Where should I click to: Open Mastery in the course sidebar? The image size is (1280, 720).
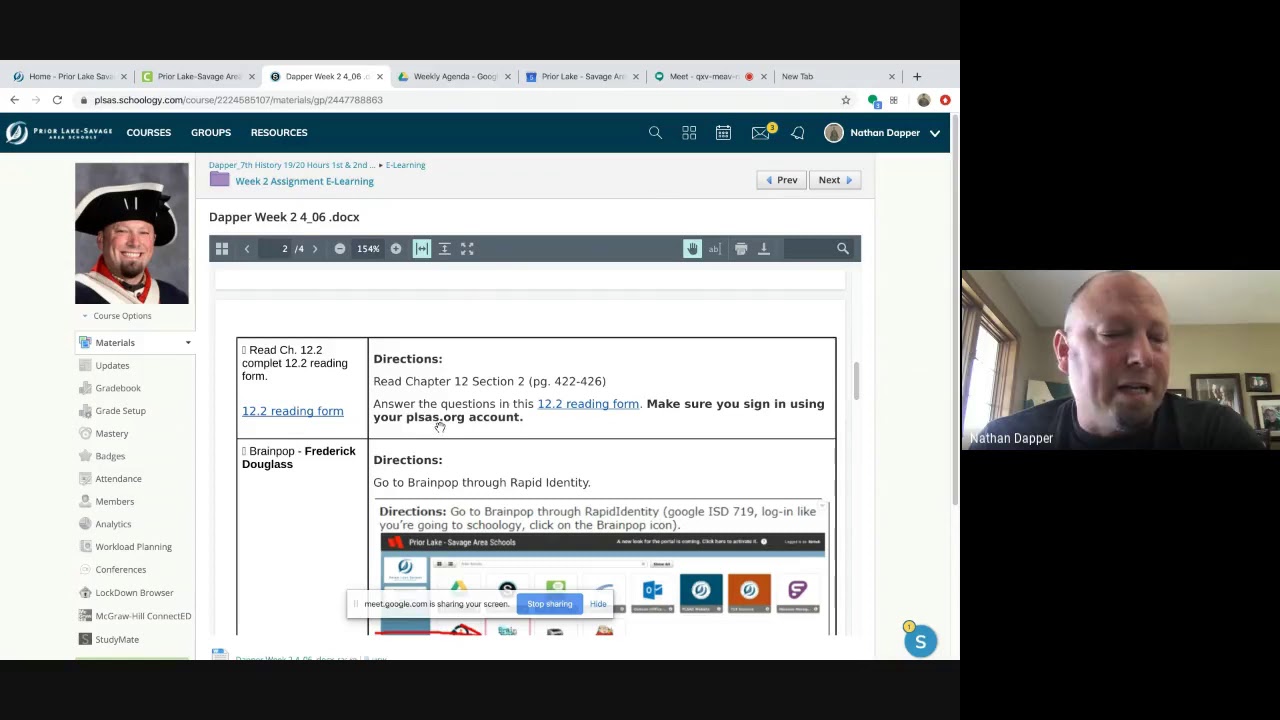click(x=112, y=434)
